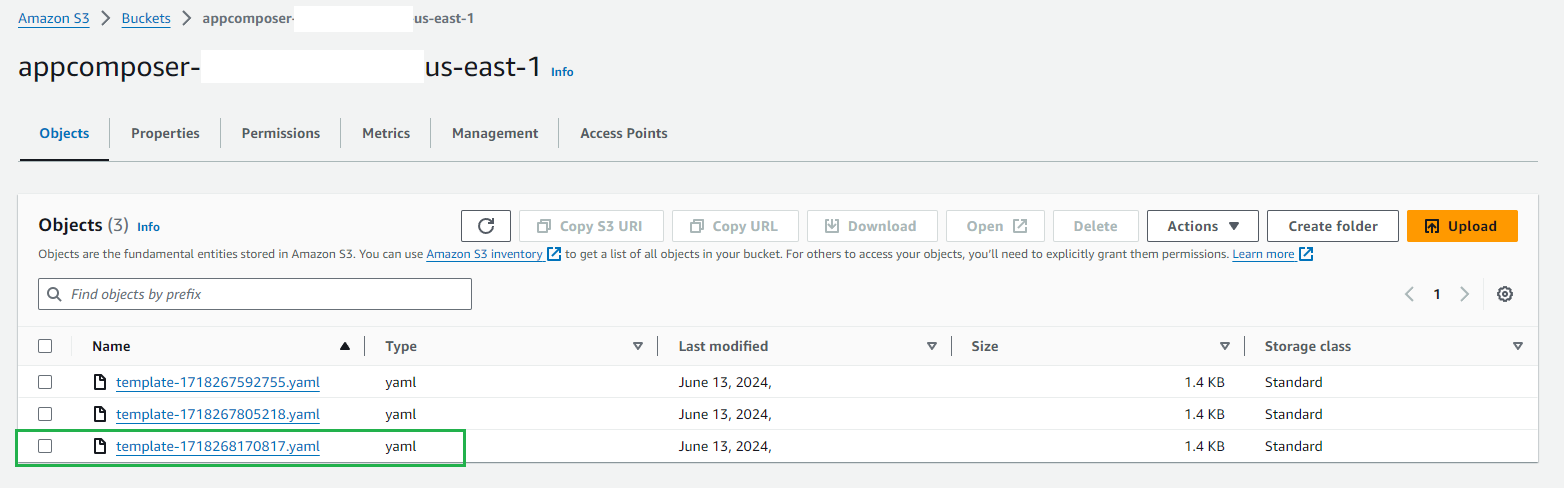Open template-1718267592755.yaml object link
Viewport: 1564px width, 488px height.
pos(218,382)
